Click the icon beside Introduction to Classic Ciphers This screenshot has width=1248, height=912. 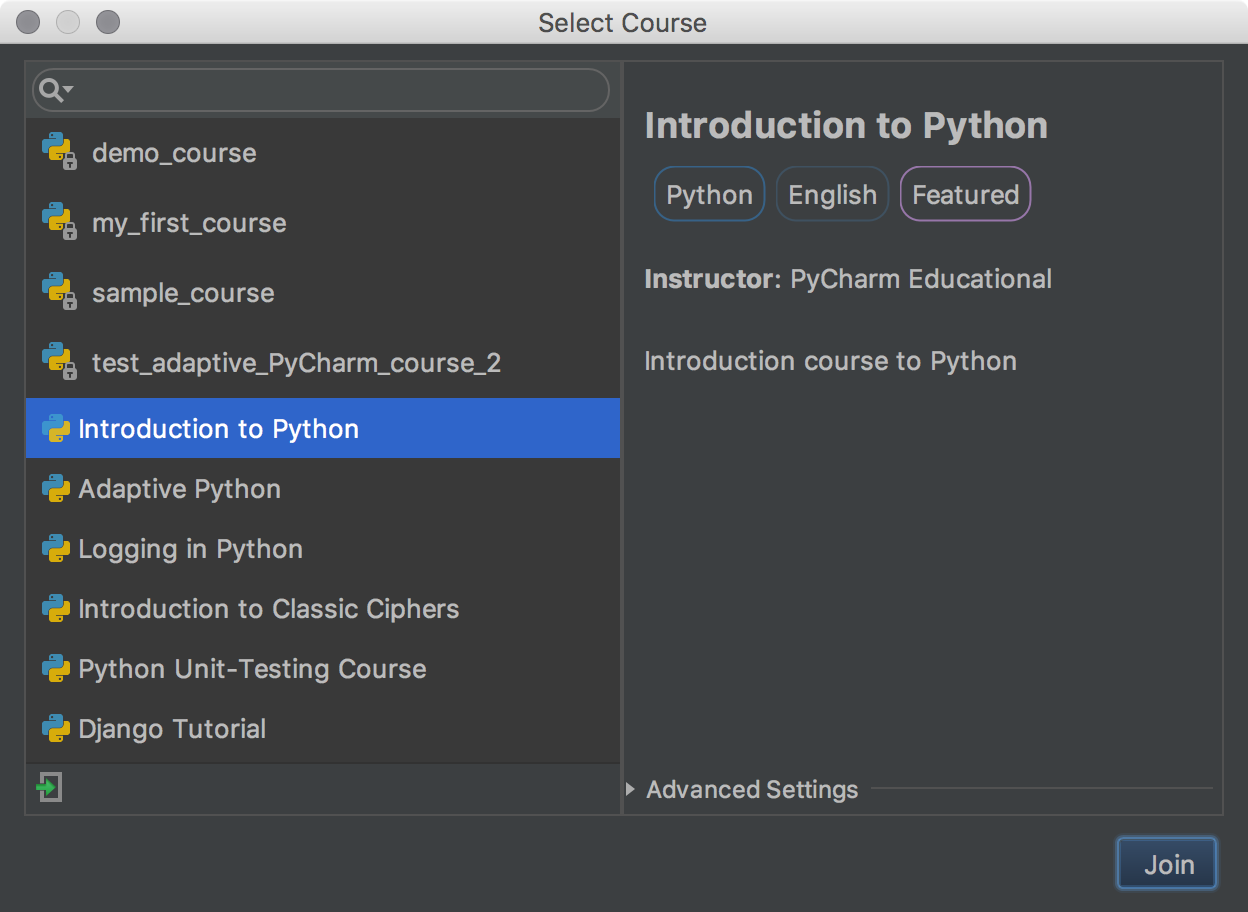coord(56,608)
